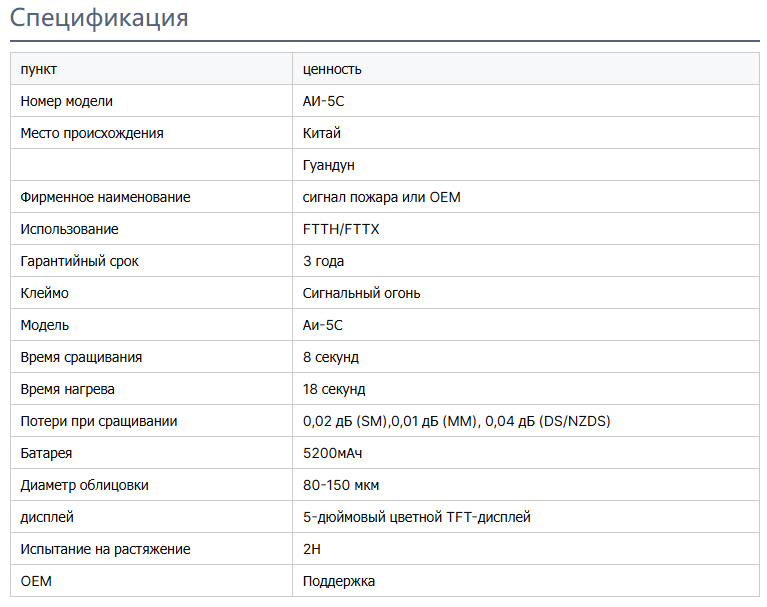767x607 pixels.
Task: Click the 'Поддержка' value
Action: [338, 581]
